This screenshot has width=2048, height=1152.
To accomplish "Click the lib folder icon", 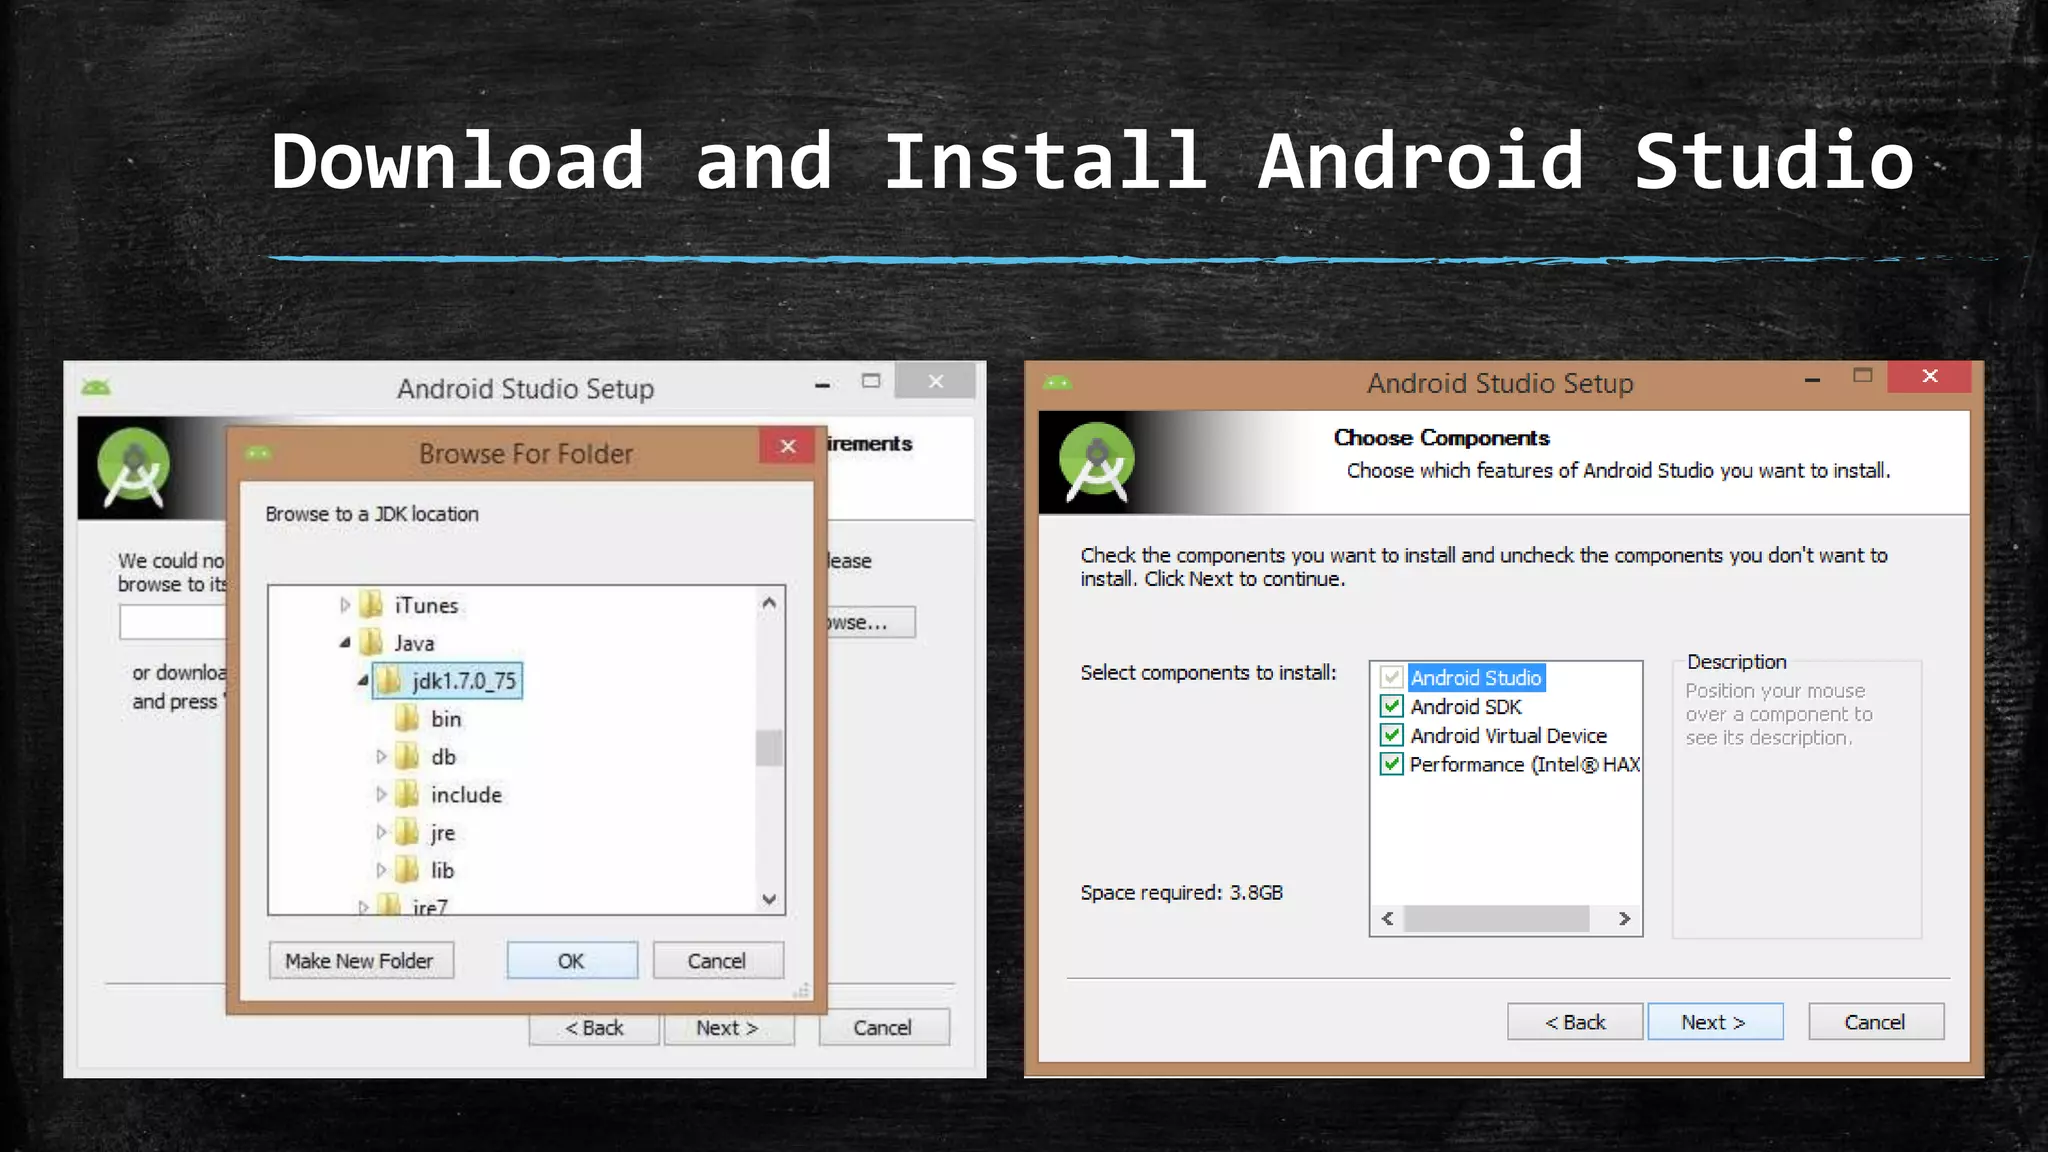I will click(x=407, y=870).
